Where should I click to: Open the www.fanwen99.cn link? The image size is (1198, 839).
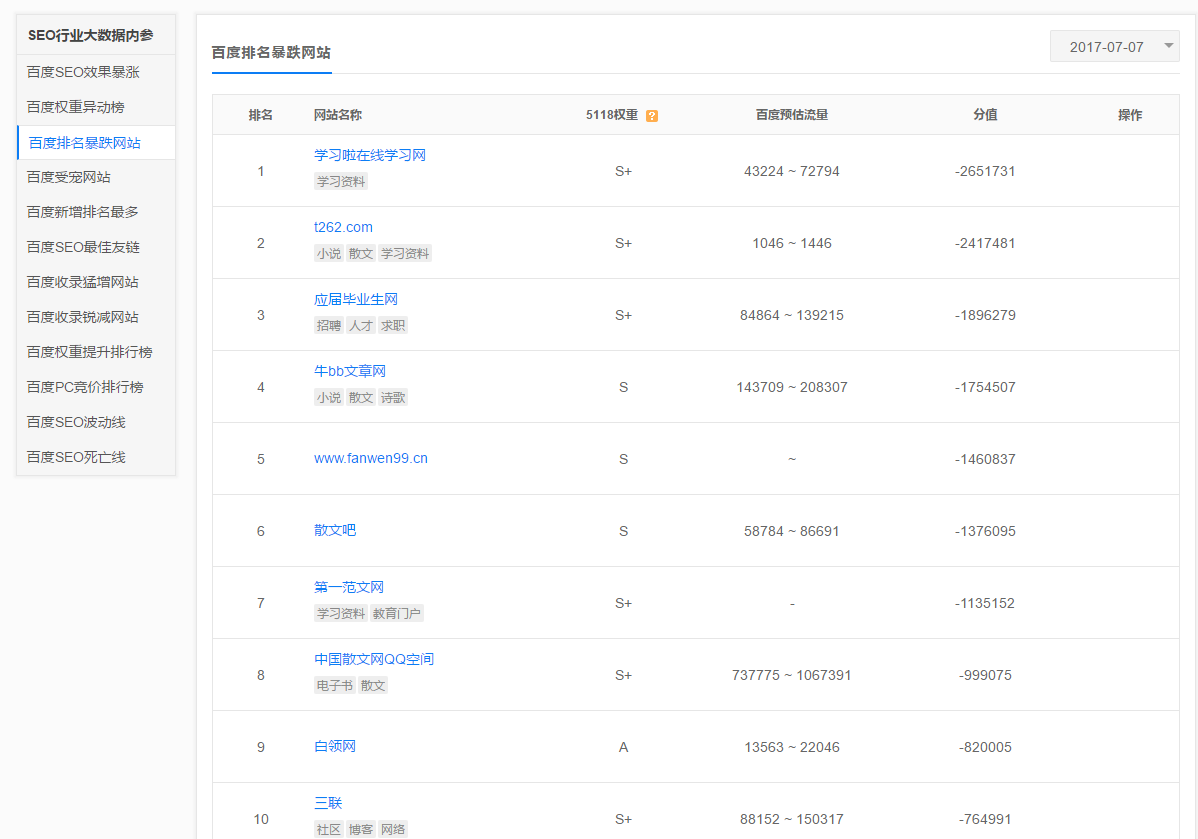point(371,458)
